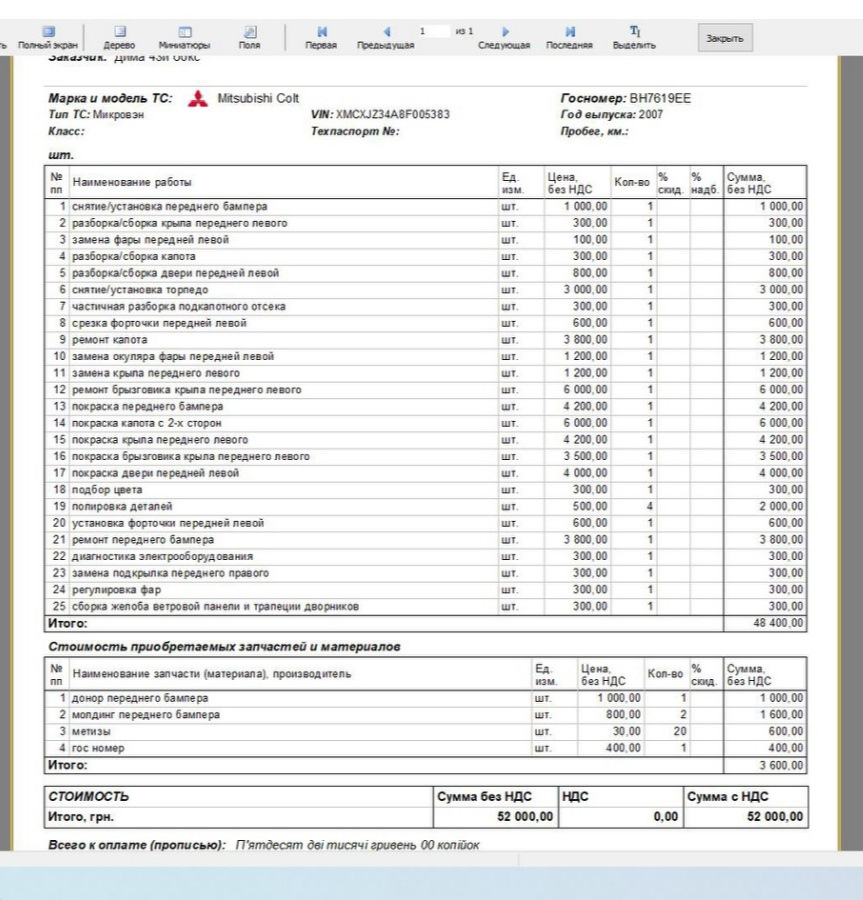Click the year value 2007
Viewport: 863px width, 900px height.
[x=651, y=114]
